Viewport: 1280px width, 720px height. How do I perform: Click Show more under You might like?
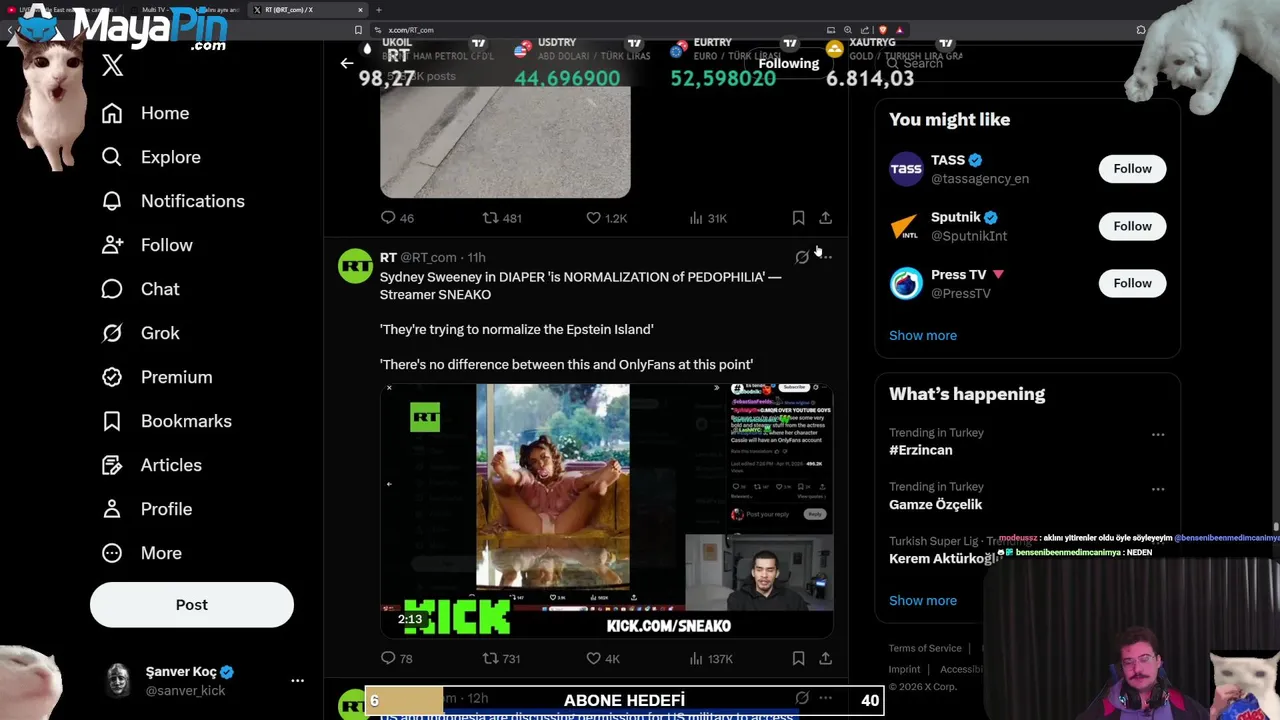[x=923, y=335]
